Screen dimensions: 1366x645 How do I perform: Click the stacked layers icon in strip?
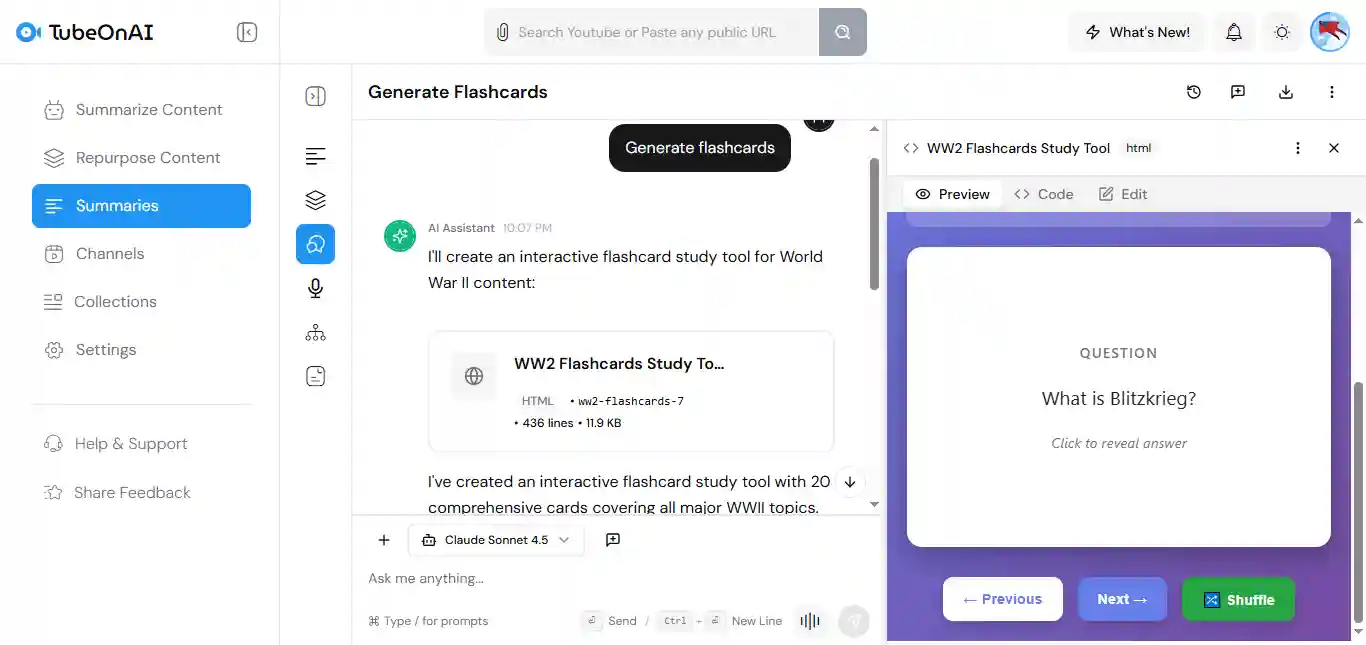pyautogui.click(x=315, y=200)
